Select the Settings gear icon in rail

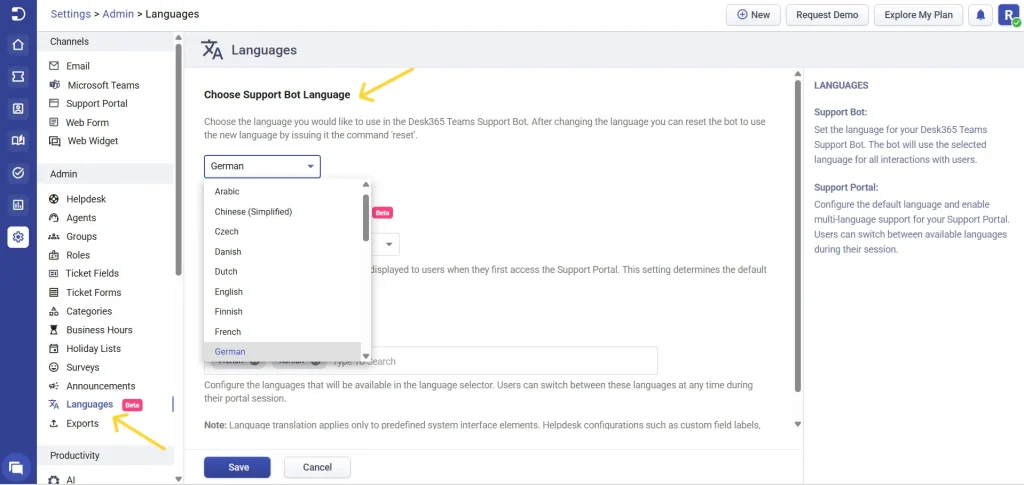(x=18, y=237)
